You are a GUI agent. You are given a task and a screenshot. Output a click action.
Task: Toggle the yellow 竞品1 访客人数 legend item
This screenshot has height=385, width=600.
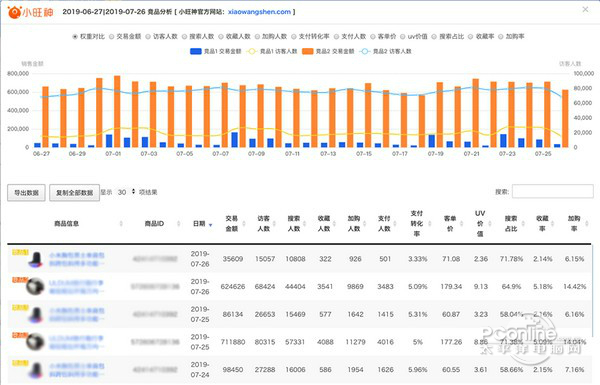point(272,51)
